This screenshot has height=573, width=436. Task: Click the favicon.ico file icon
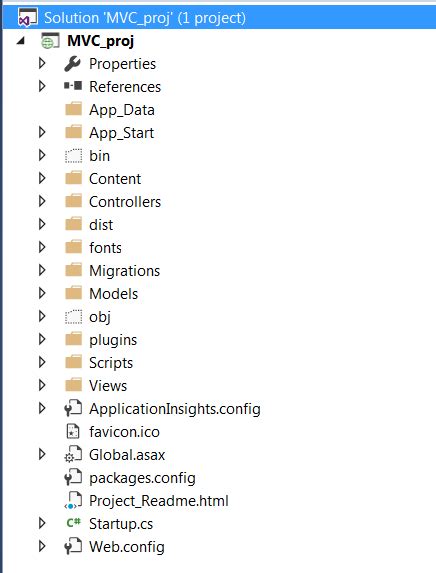[73, 432]
